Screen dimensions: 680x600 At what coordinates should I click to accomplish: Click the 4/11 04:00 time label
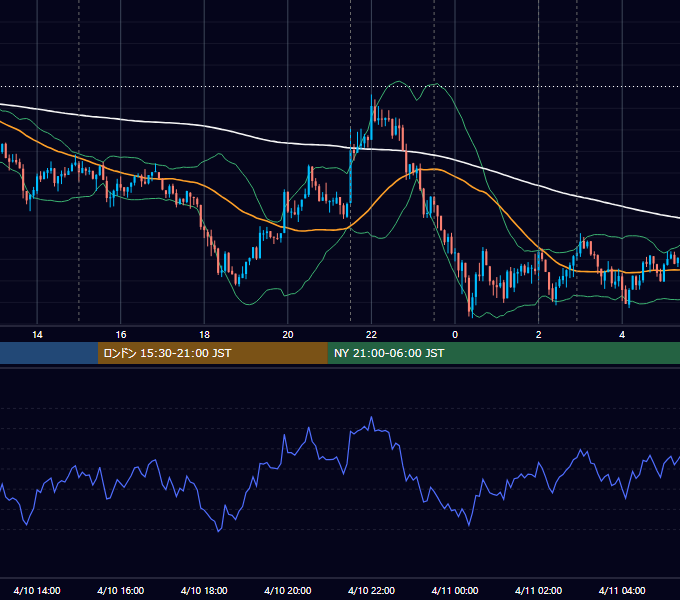622,590
